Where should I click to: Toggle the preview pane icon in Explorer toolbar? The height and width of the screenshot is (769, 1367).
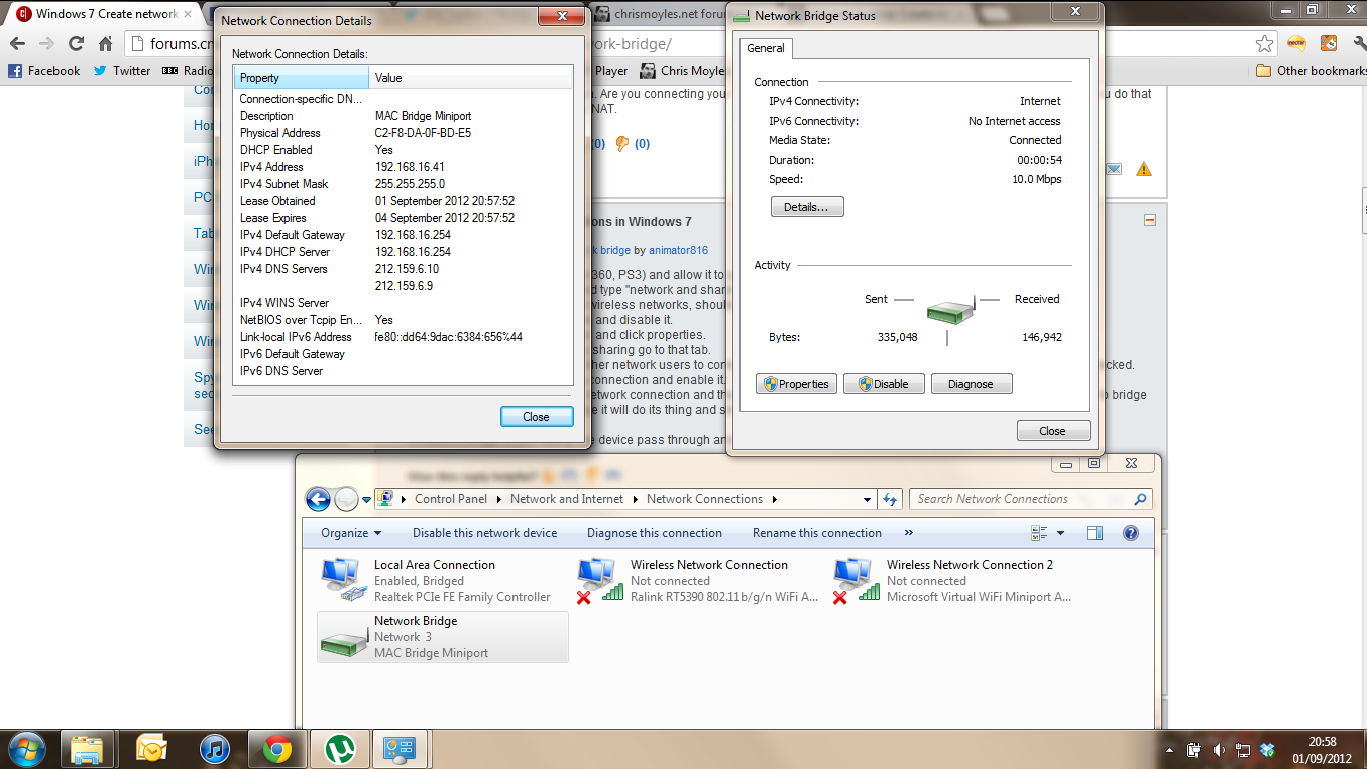click(1095, 533)
